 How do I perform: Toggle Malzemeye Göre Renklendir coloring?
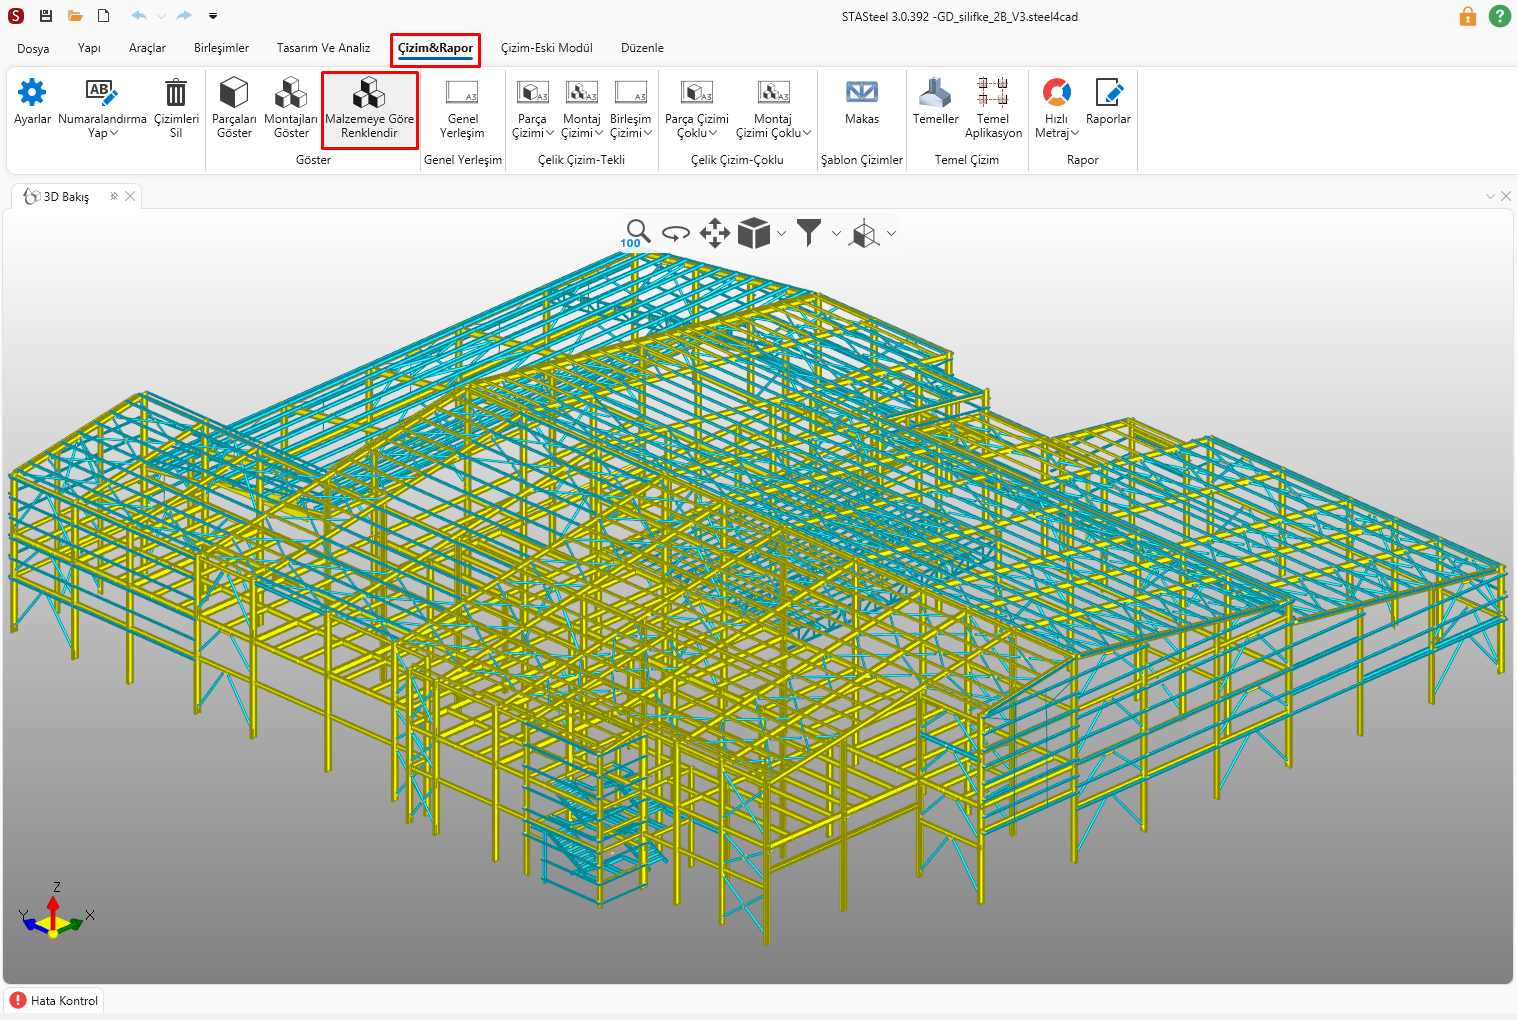click(369, 93)
